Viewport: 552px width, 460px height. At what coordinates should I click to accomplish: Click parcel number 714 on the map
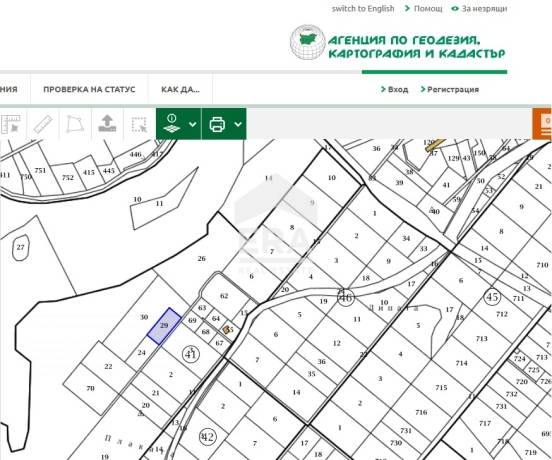click(461, 363)
